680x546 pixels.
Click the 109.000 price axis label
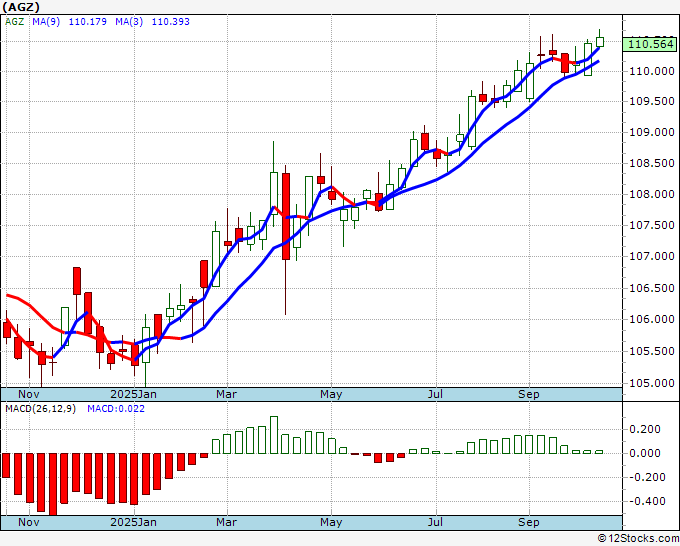pyautogui.click(x=652, y=132)
